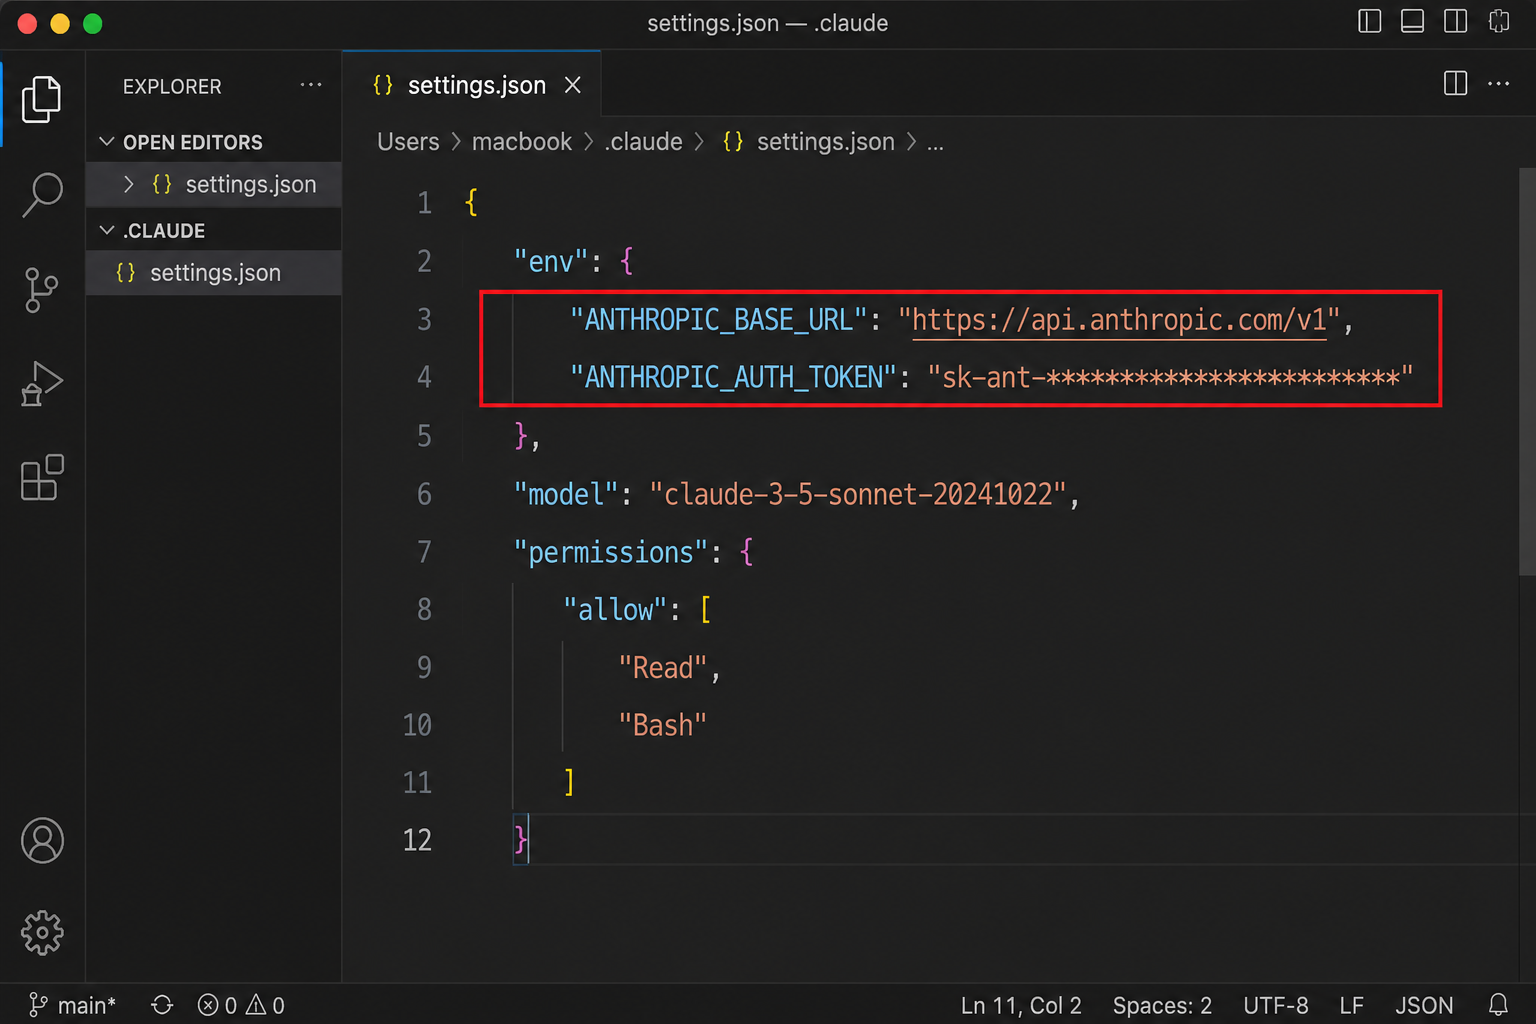Screen dimensions: 1536x1024
Task: Select settings.json in Open Editors list
Action: pyautogui.click(x=213, y=184)
